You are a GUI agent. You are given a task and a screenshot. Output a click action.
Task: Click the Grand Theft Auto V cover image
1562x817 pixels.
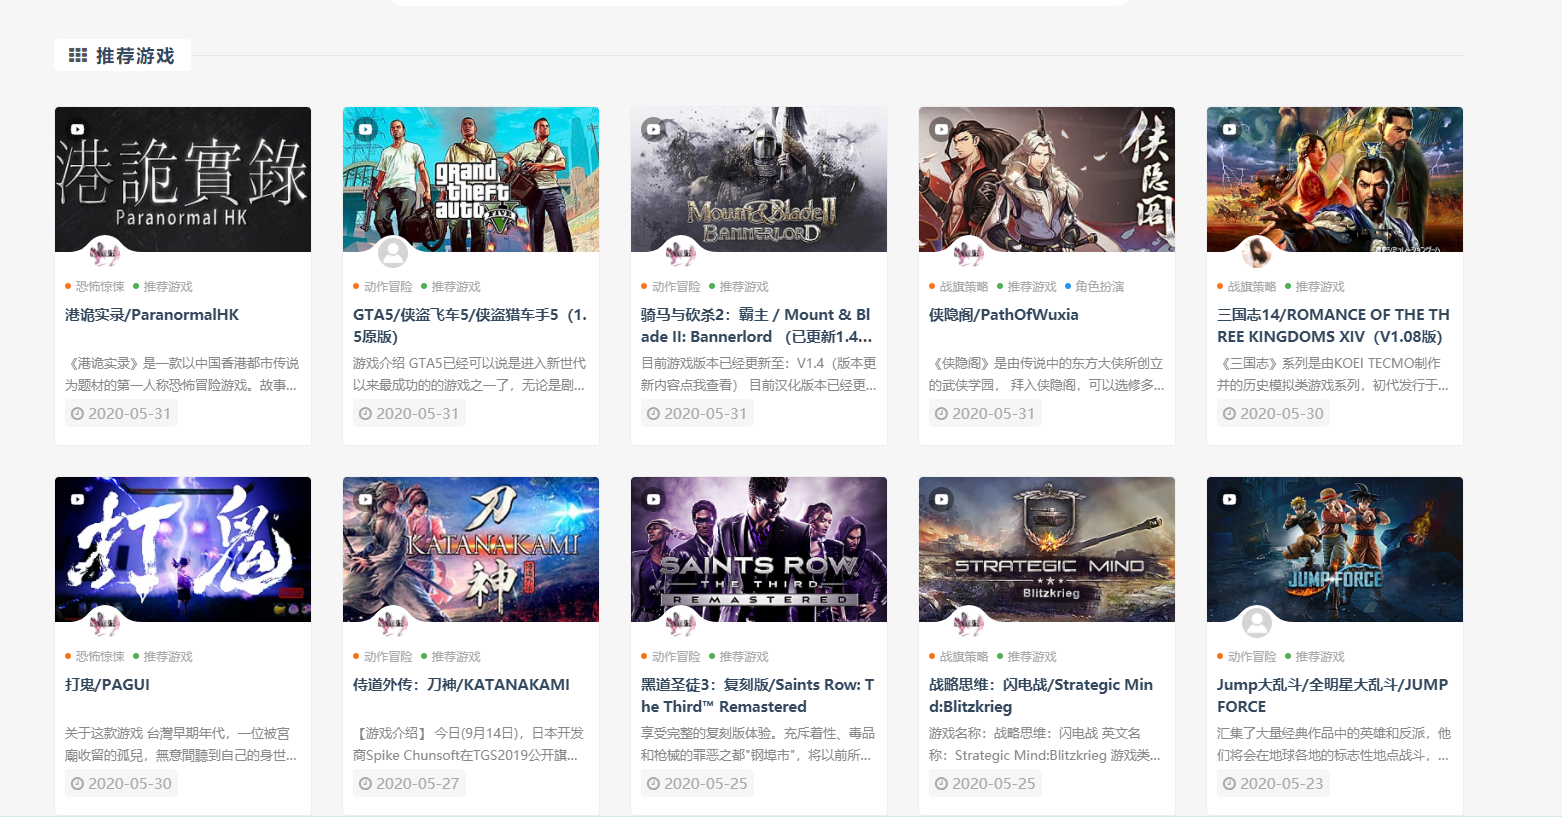[471, 179]
